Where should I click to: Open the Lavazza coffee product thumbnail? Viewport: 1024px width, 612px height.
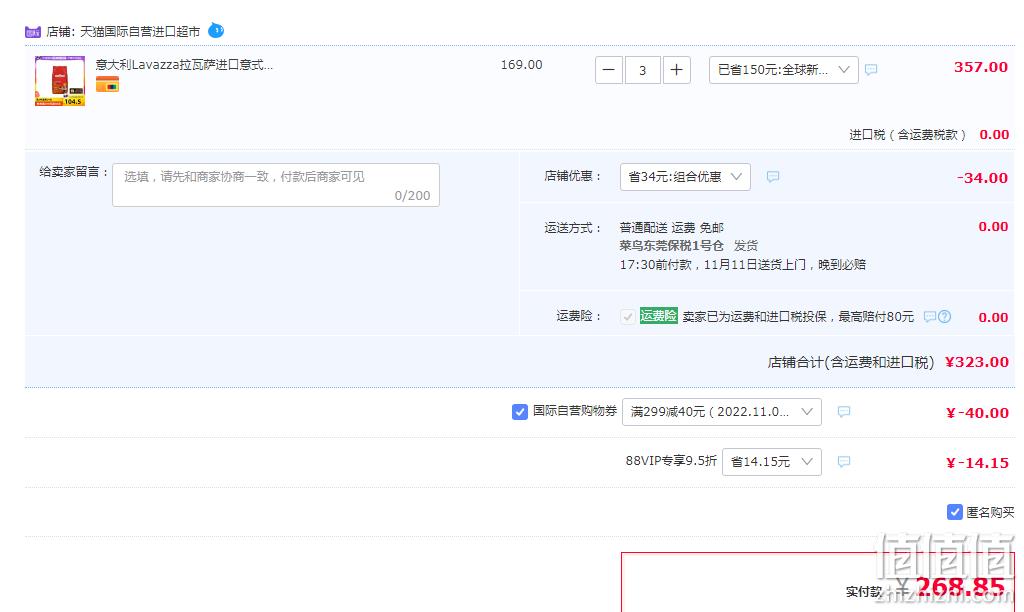pos(59,81)
